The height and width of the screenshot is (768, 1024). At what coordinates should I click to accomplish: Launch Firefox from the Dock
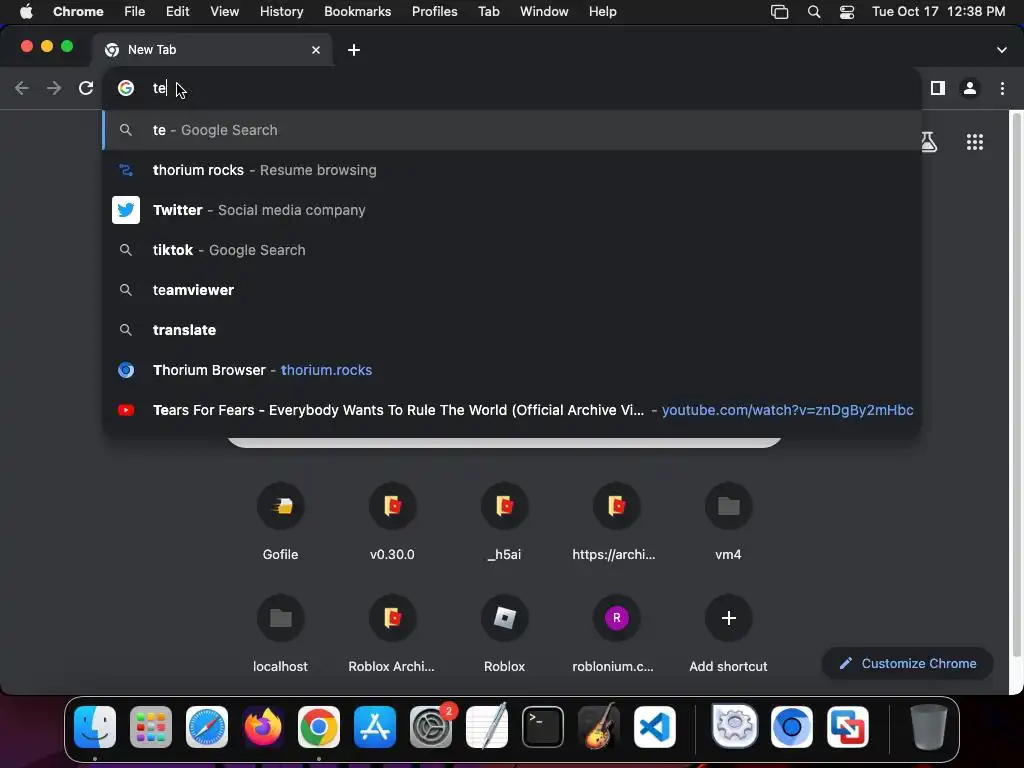coord(263,727)
